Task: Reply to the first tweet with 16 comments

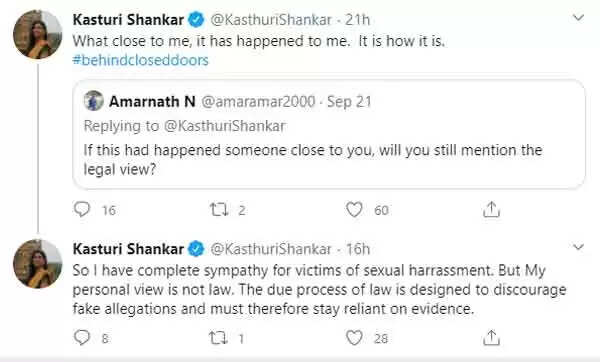Action: [82, 209]
